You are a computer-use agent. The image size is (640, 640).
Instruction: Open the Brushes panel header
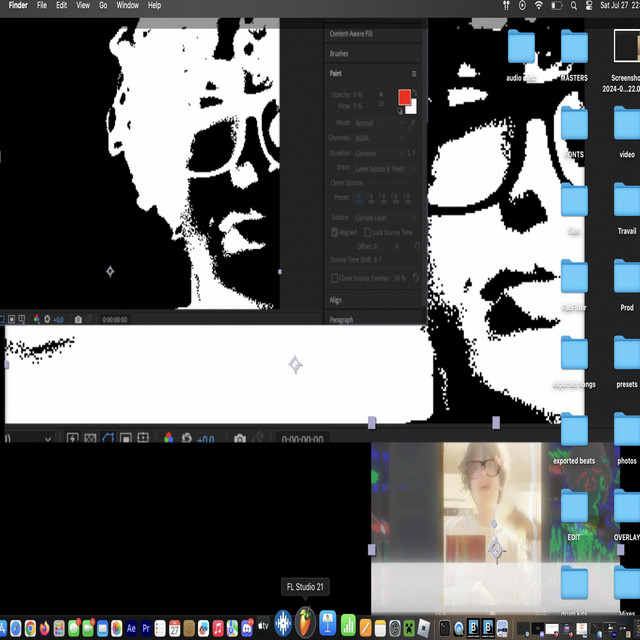[x=340, y=54]
